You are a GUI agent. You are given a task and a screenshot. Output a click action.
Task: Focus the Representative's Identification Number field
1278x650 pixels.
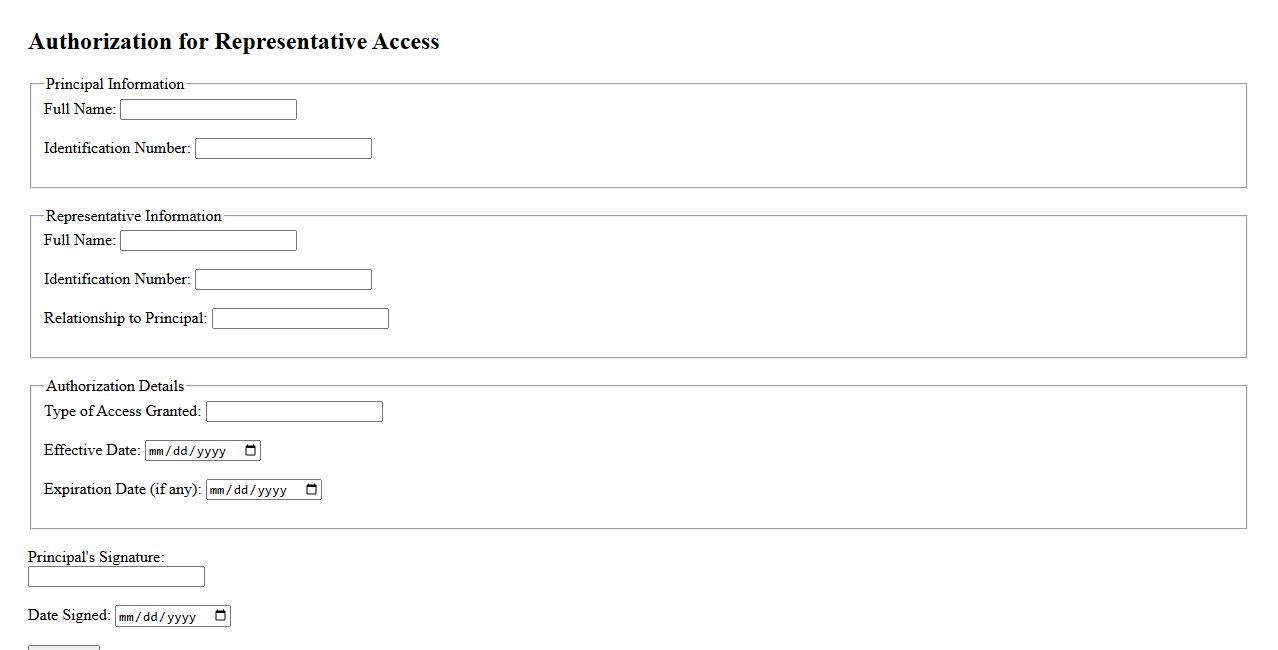coord(283,279)
